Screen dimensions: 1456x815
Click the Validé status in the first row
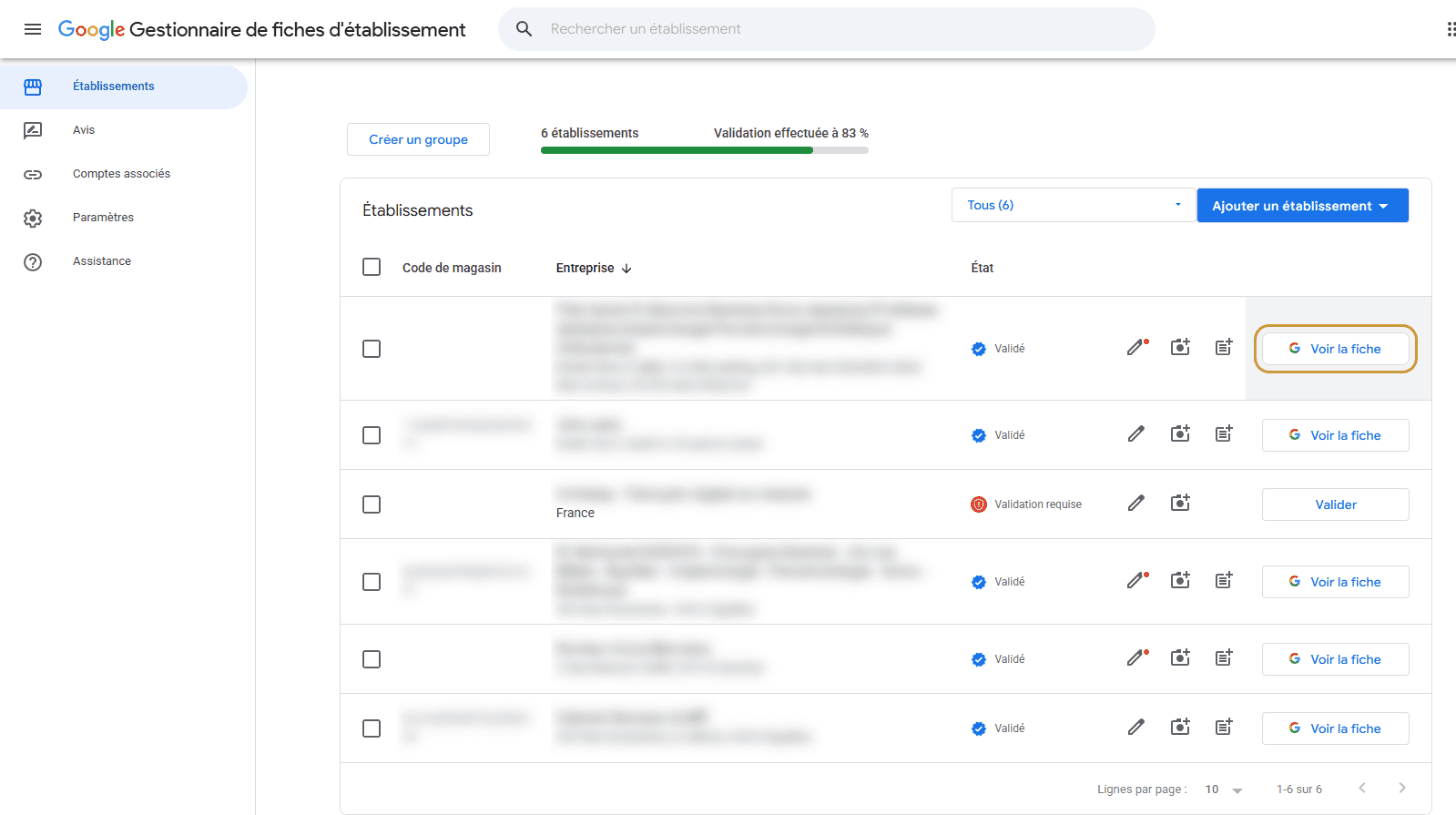[x=1010, y=349]
